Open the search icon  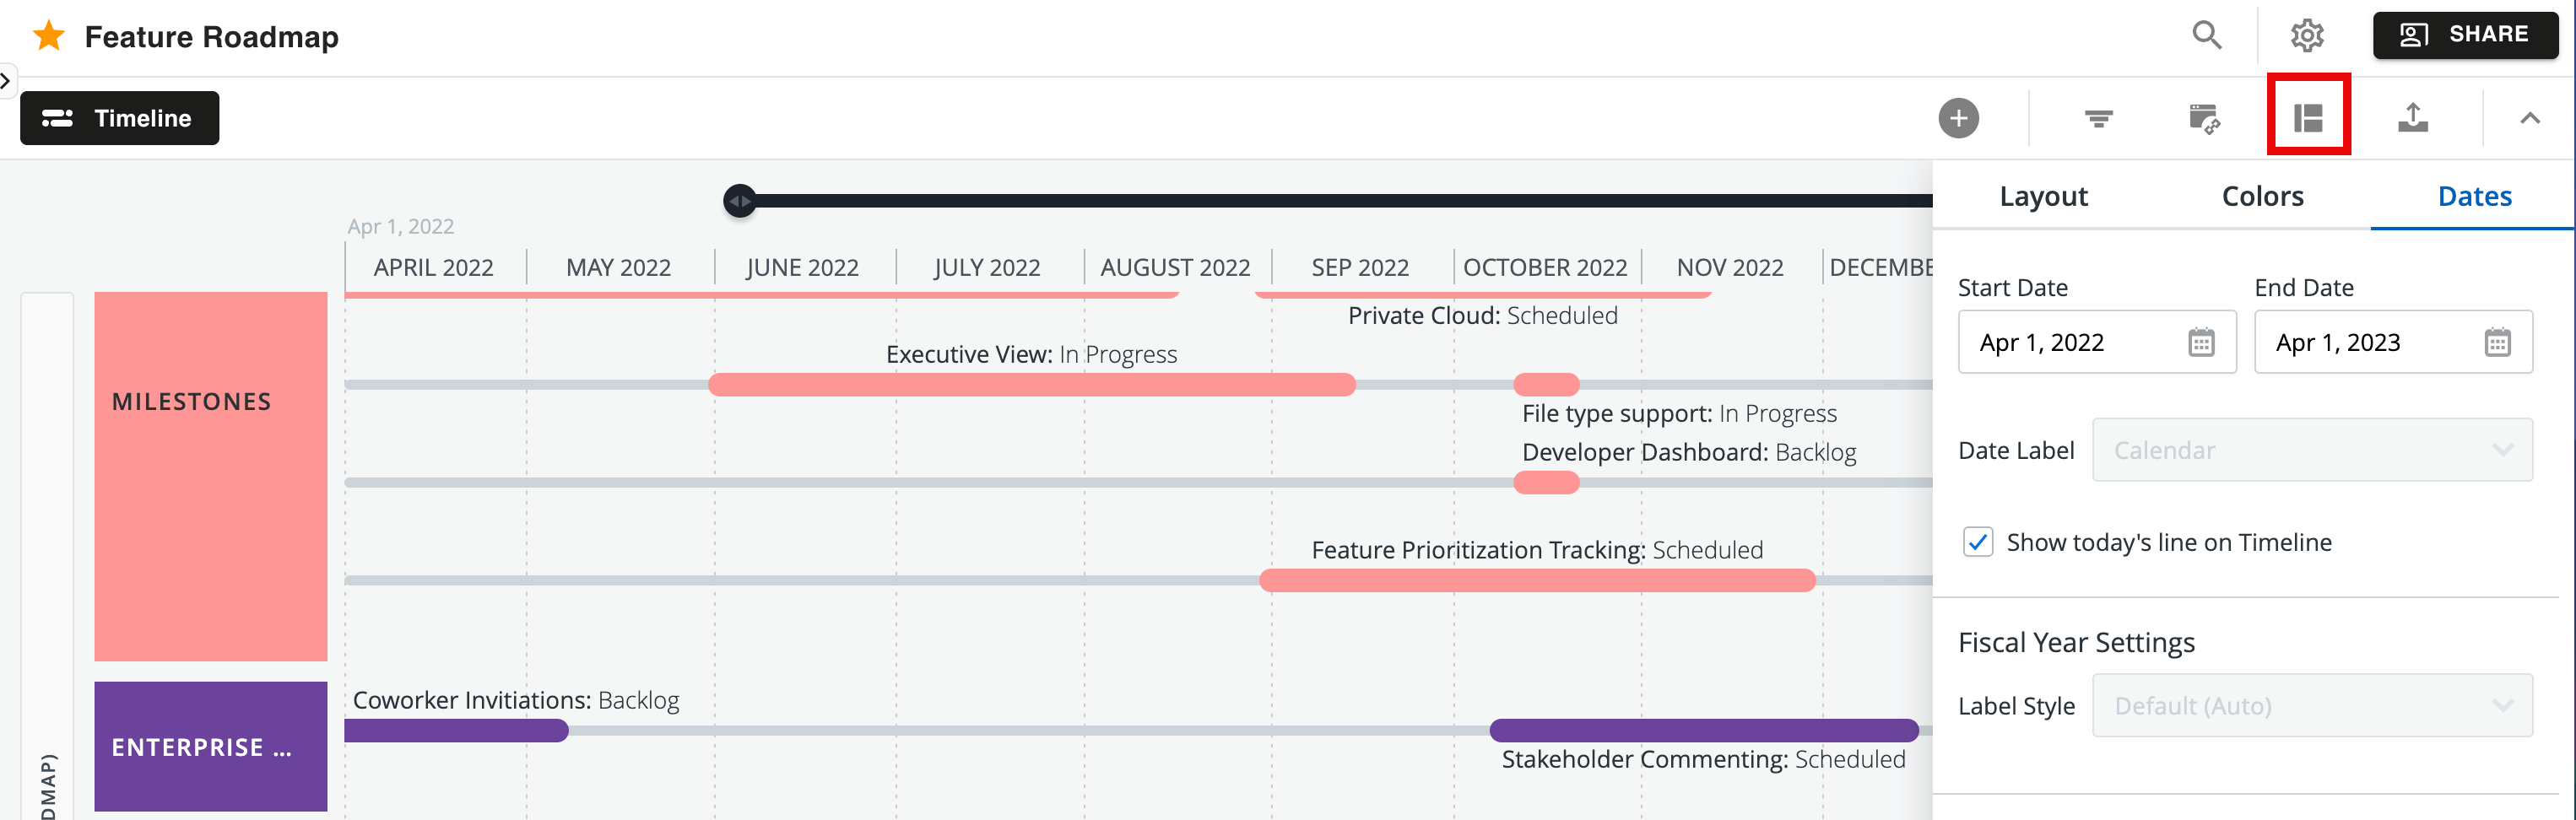tap(2208, 34)
